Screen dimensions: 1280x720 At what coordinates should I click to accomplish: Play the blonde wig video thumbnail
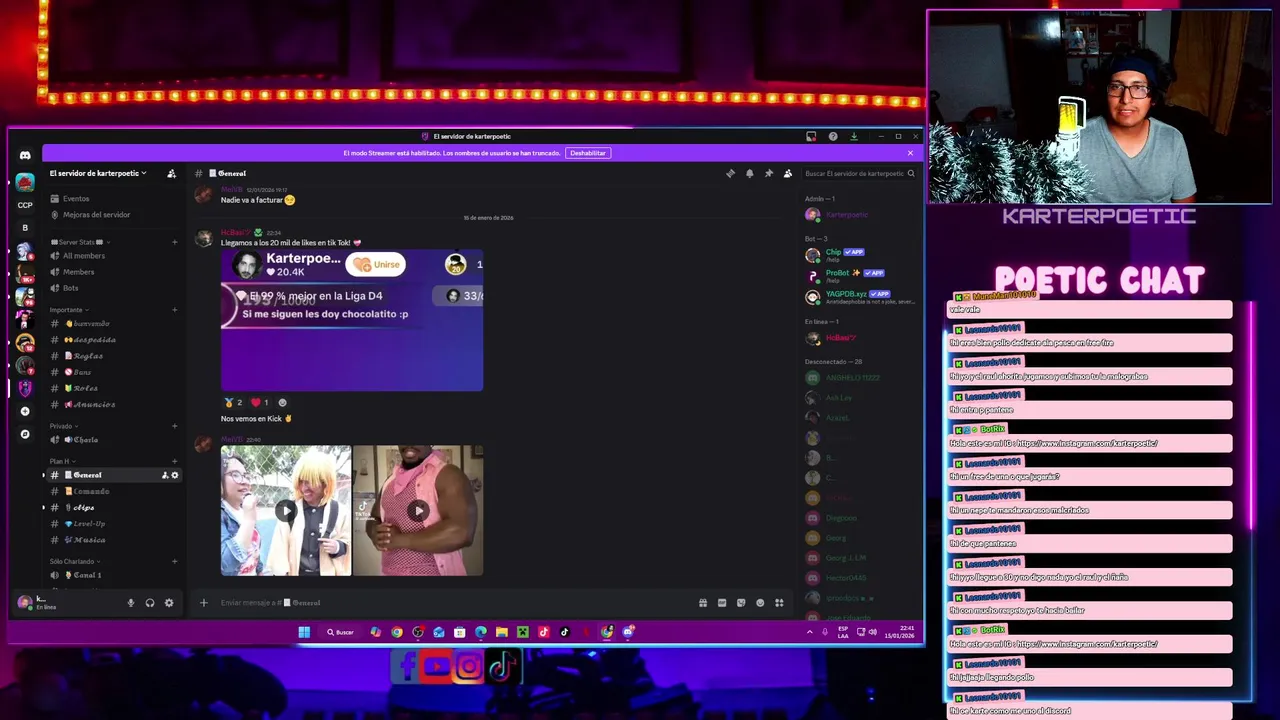coord(286,511)
